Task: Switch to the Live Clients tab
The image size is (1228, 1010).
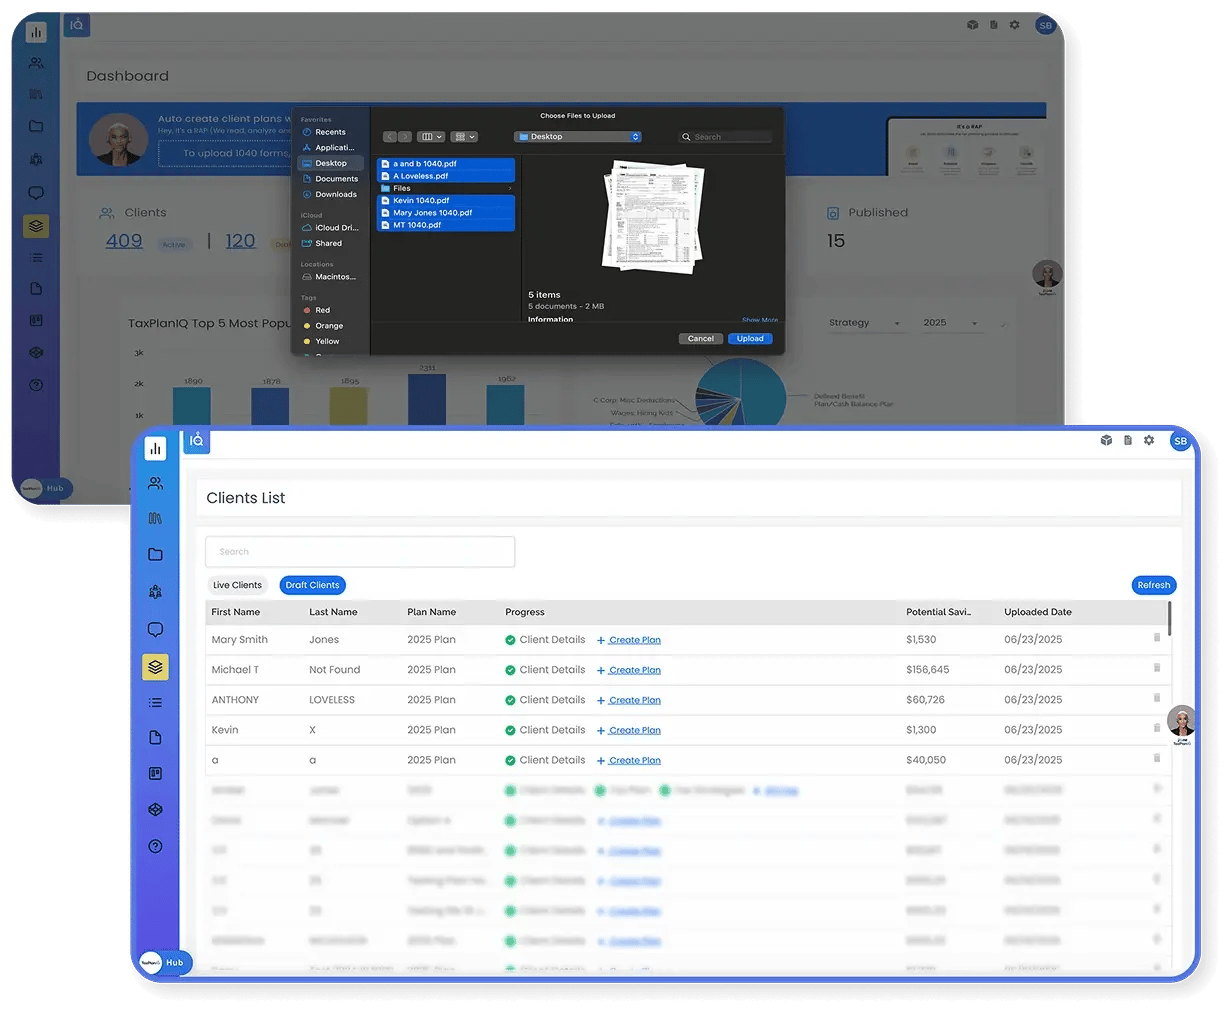Action: point(237,585)
